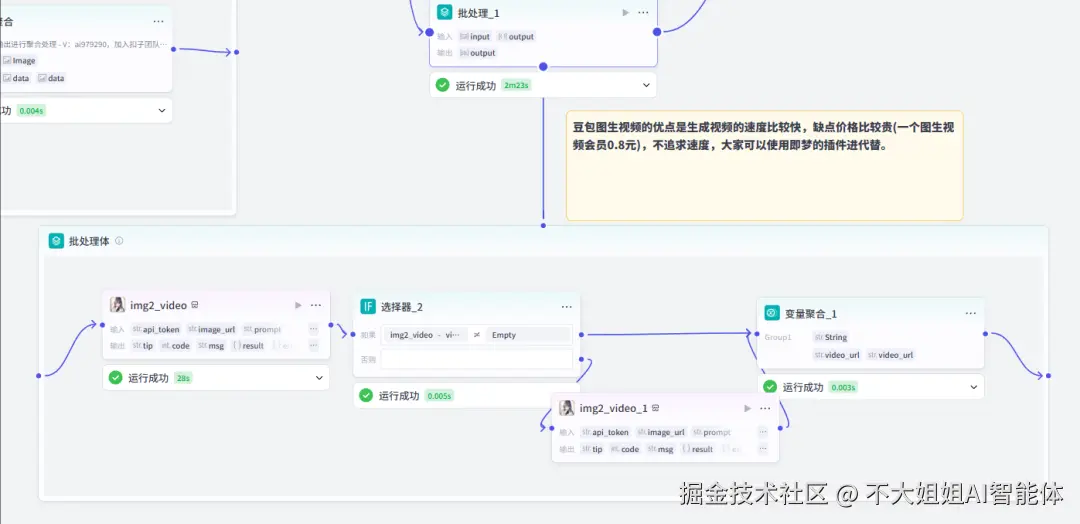Click the 批处理体 container icon
Image resolution: width=1080 pixels, height=524 pixels.
56,241
